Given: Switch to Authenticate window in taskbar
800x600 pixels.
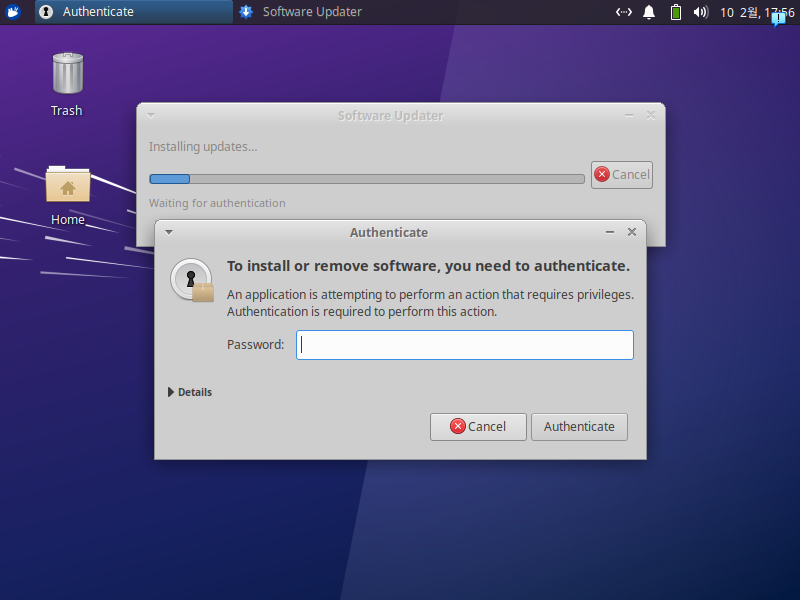Looking at the screenshot, I should (134, 12).
